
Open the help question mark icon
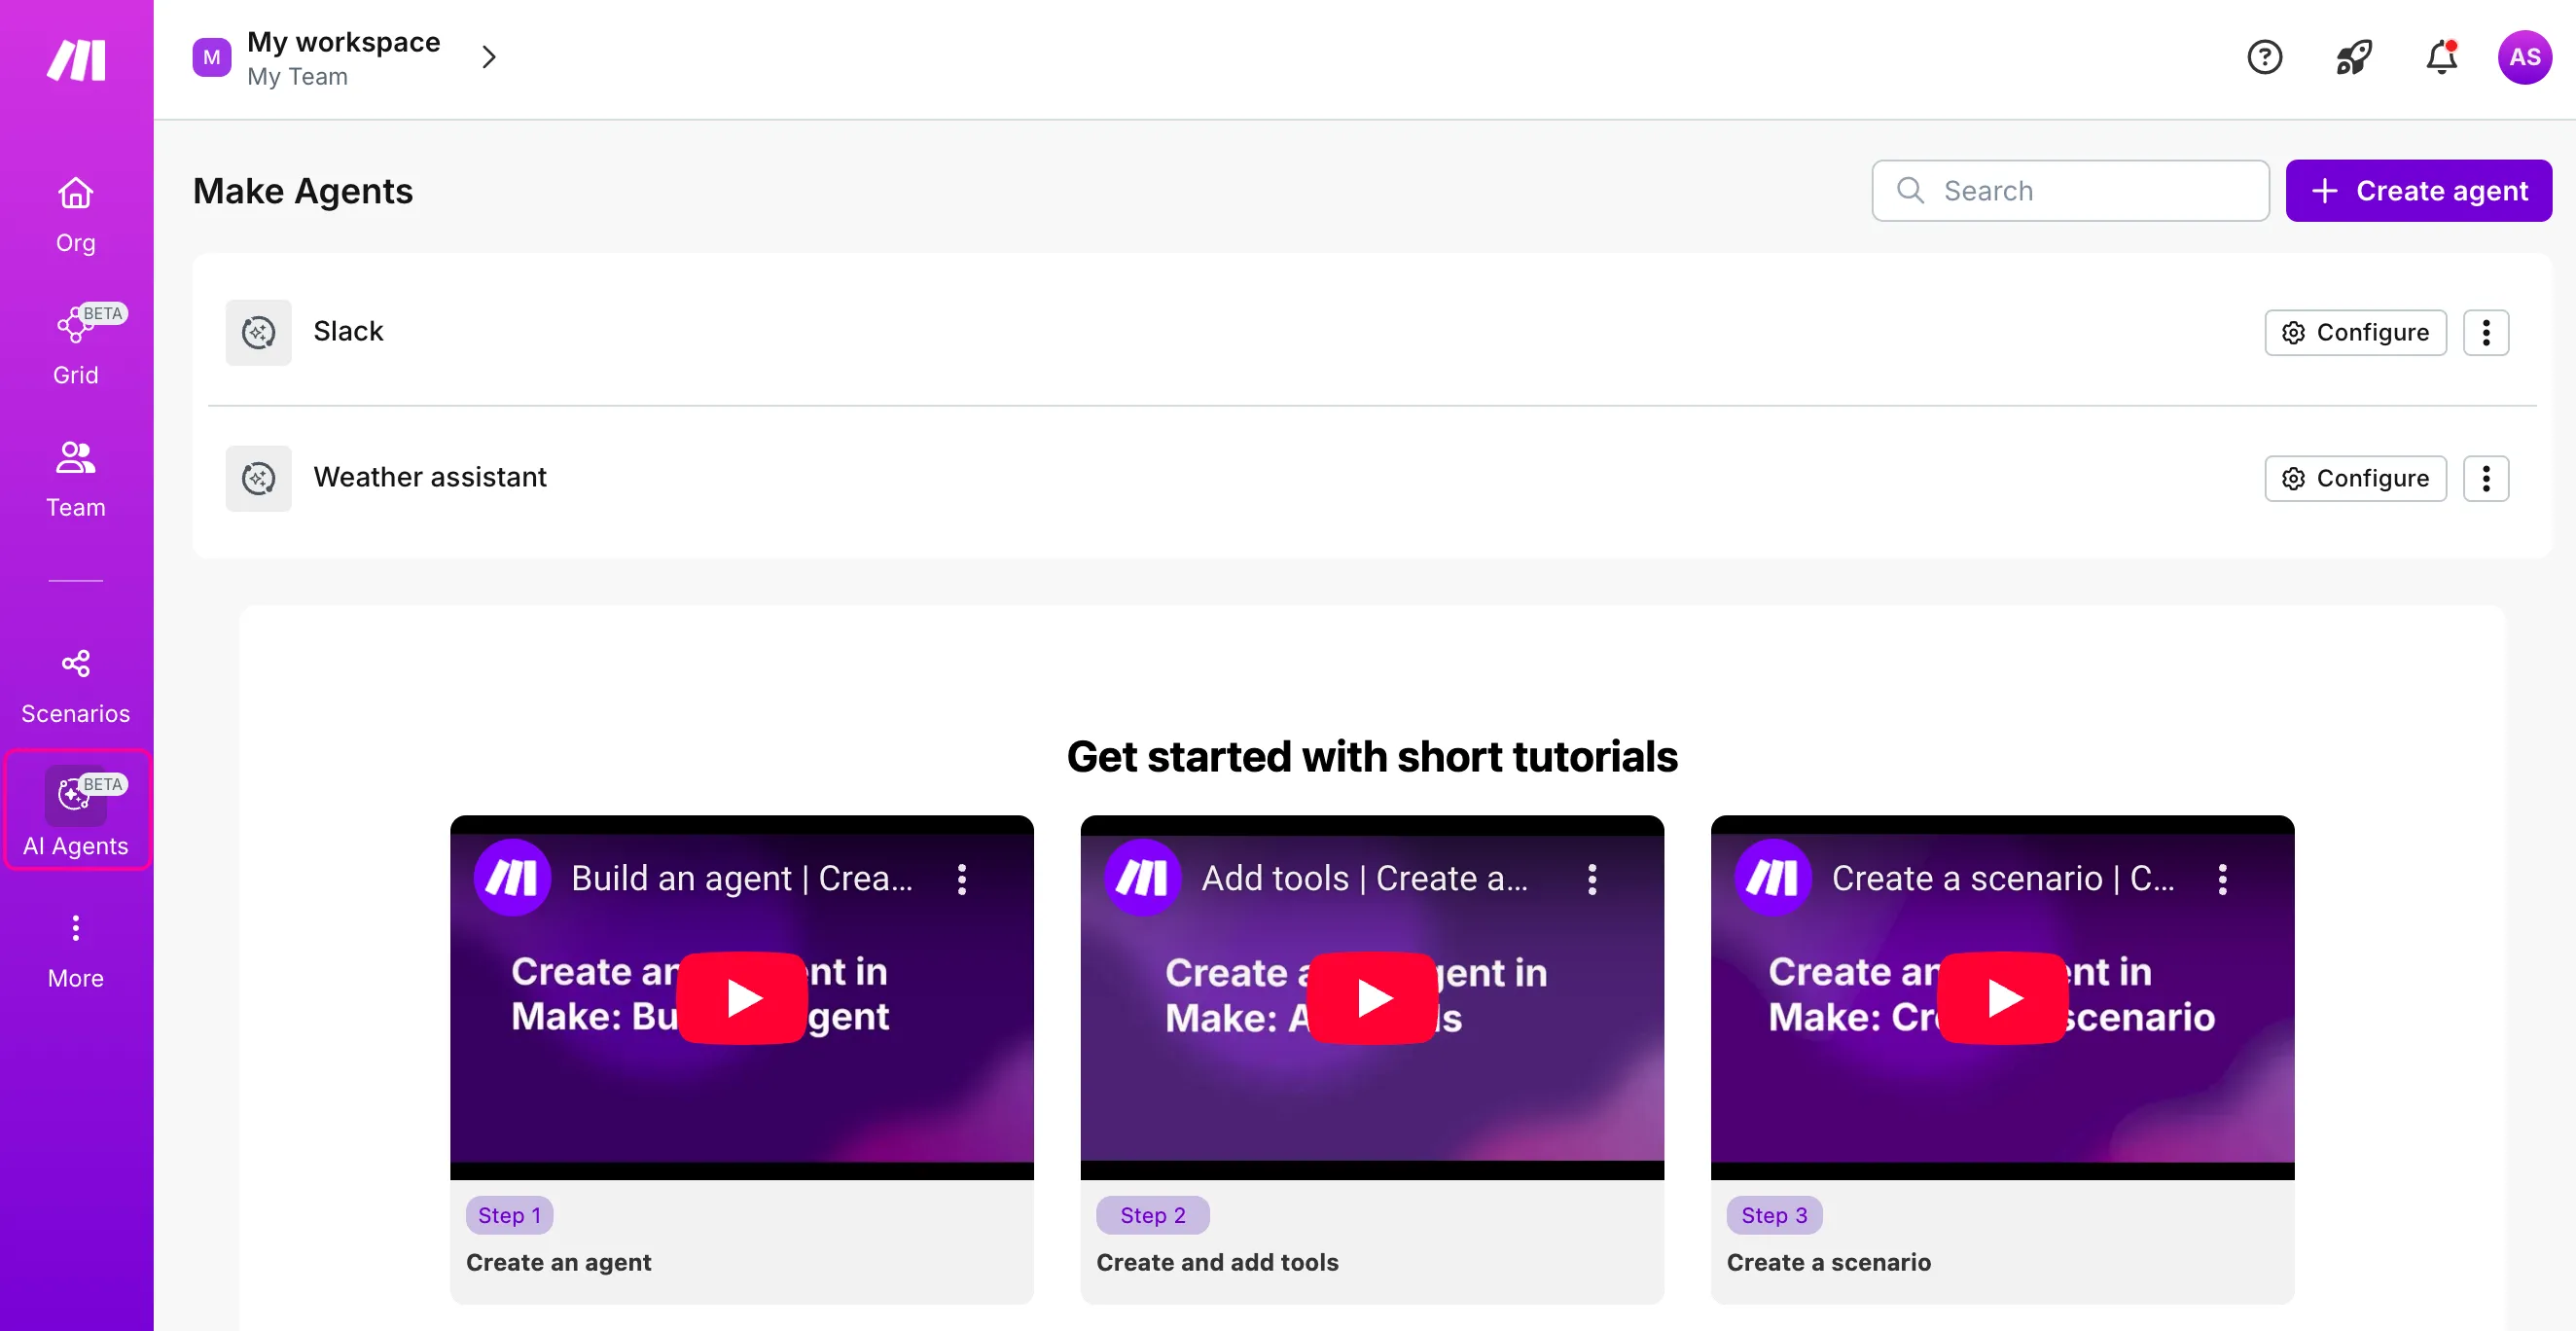2264,58
